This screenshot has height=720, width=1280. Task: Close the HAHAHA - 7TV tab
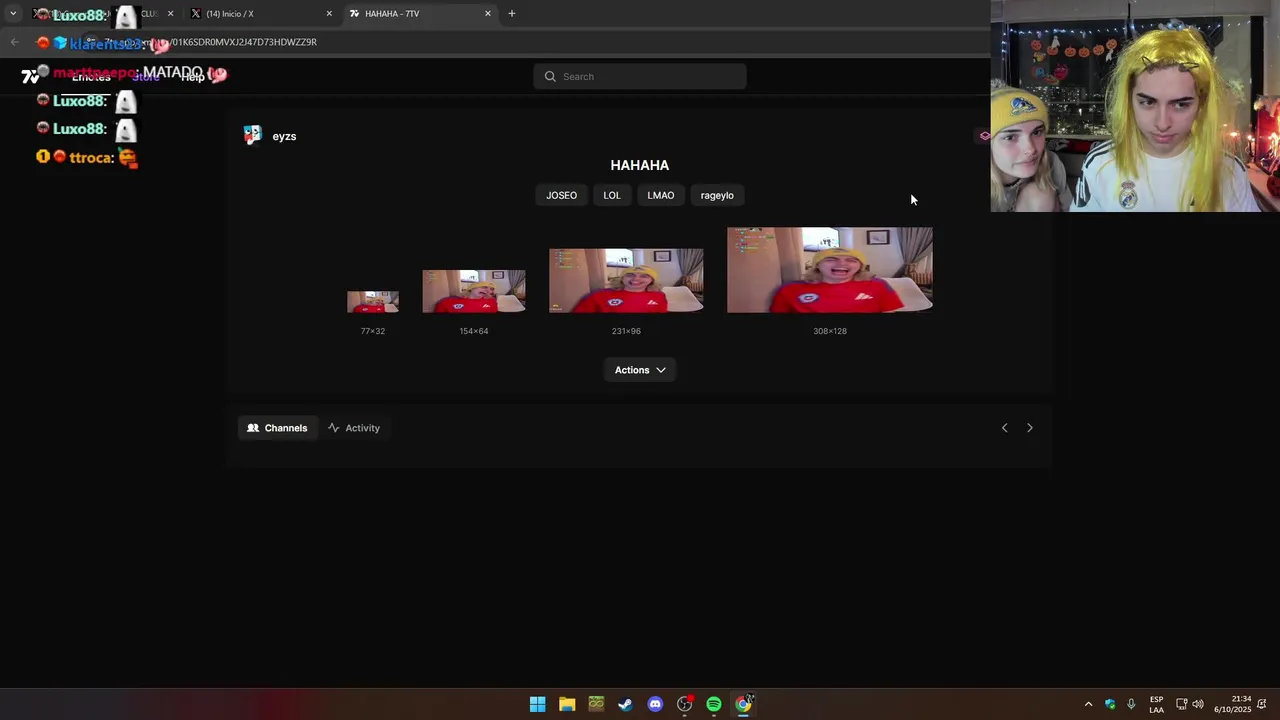[x=488, y=14]
